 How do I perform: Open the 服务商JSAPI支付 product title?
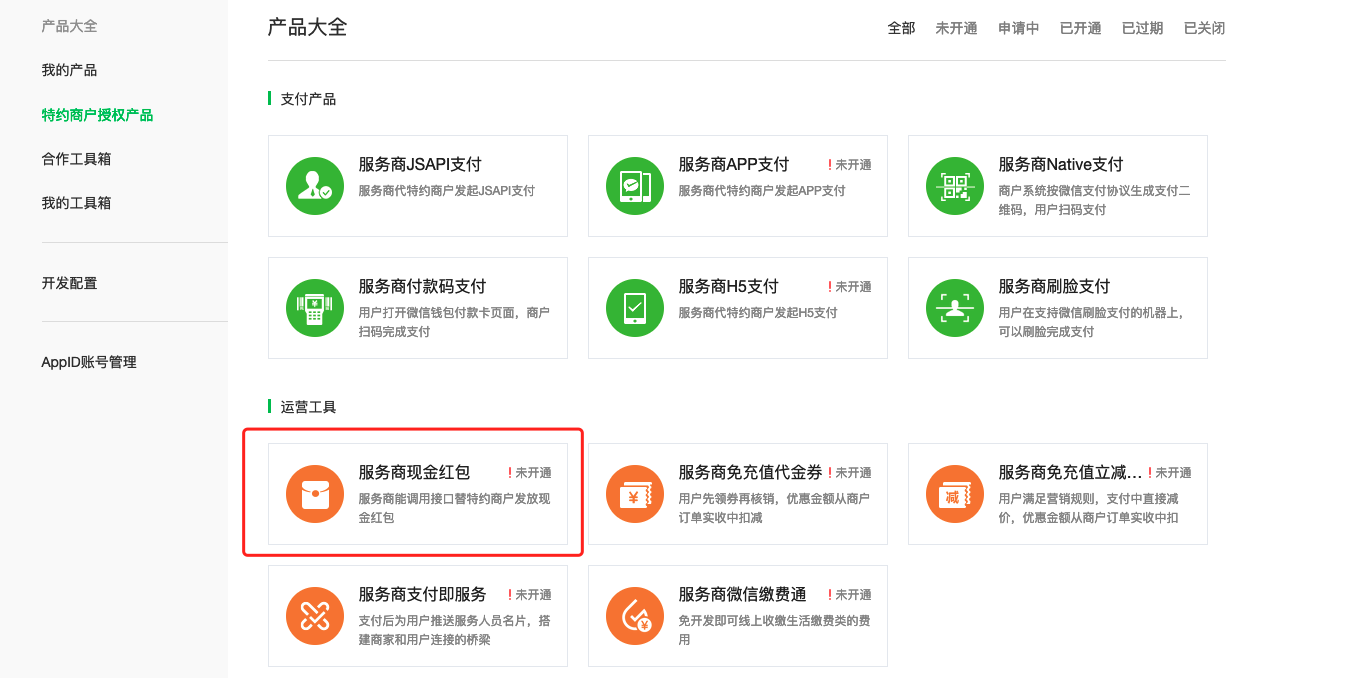(x=420, y=164)
